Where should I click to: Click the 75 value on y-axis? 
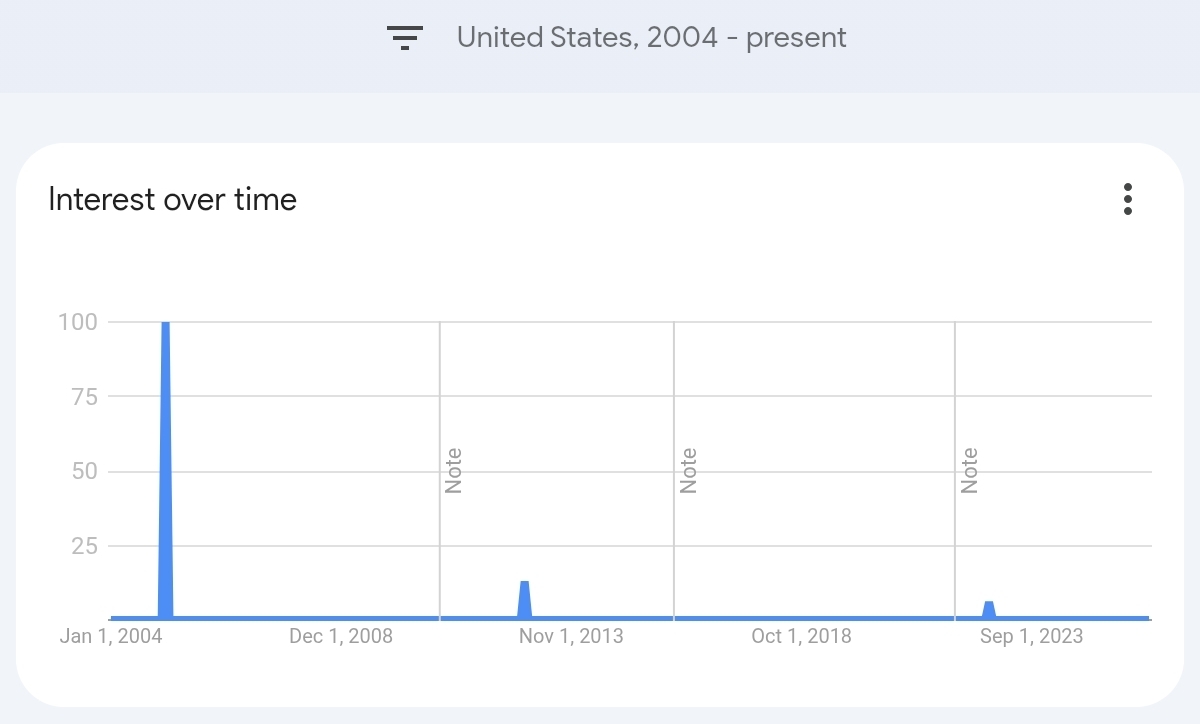click(84, 397)
